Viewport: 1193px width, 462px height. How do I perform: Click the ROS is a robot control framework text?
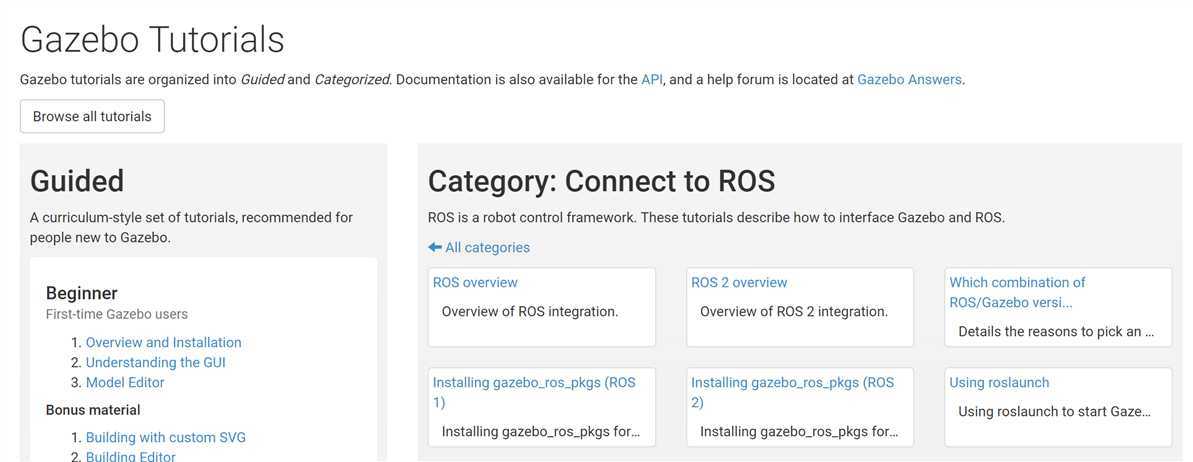(x=717, y=218)
